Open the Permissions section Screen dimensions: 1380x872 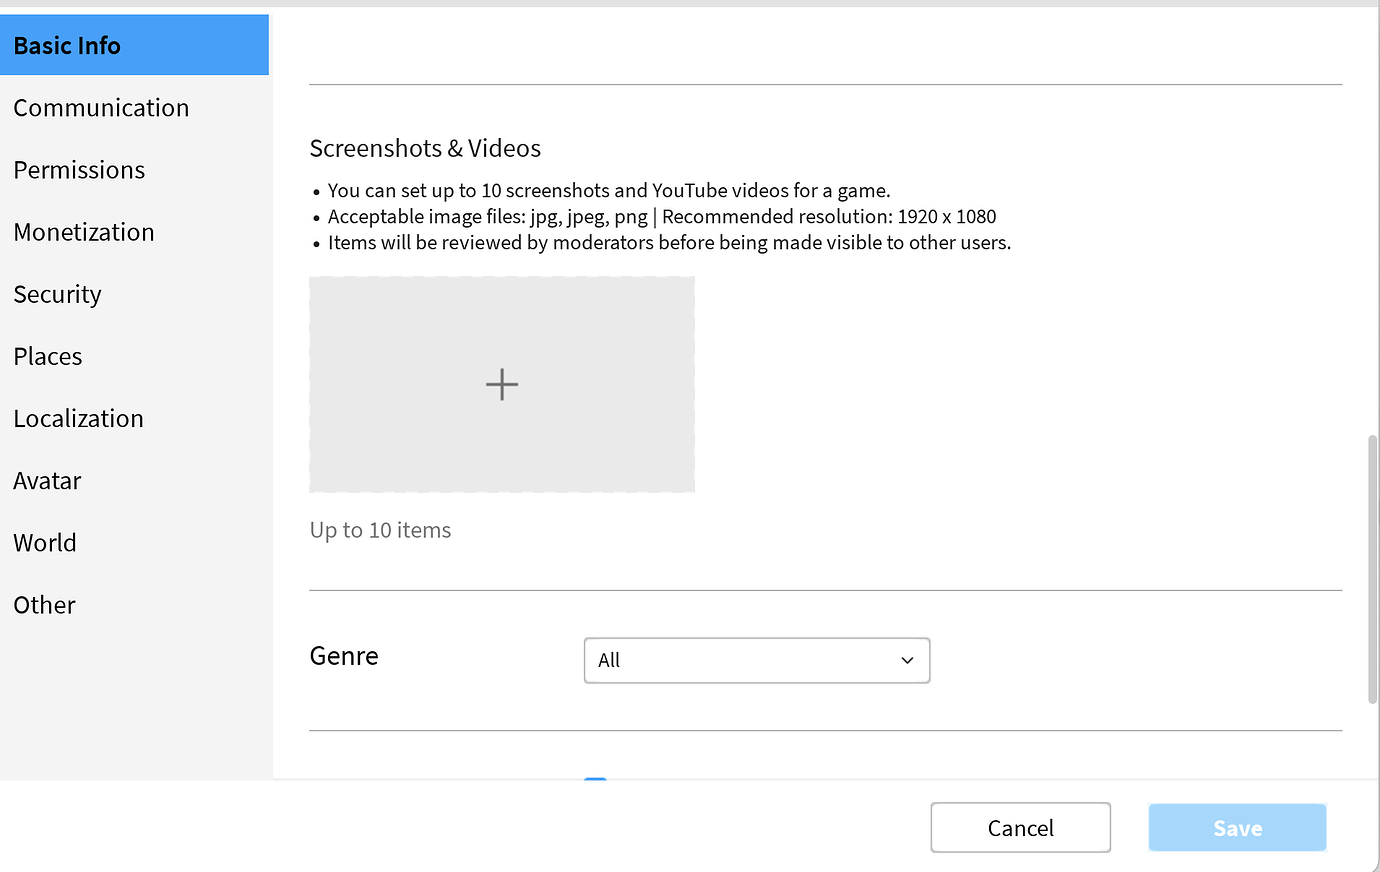[78, 169]
